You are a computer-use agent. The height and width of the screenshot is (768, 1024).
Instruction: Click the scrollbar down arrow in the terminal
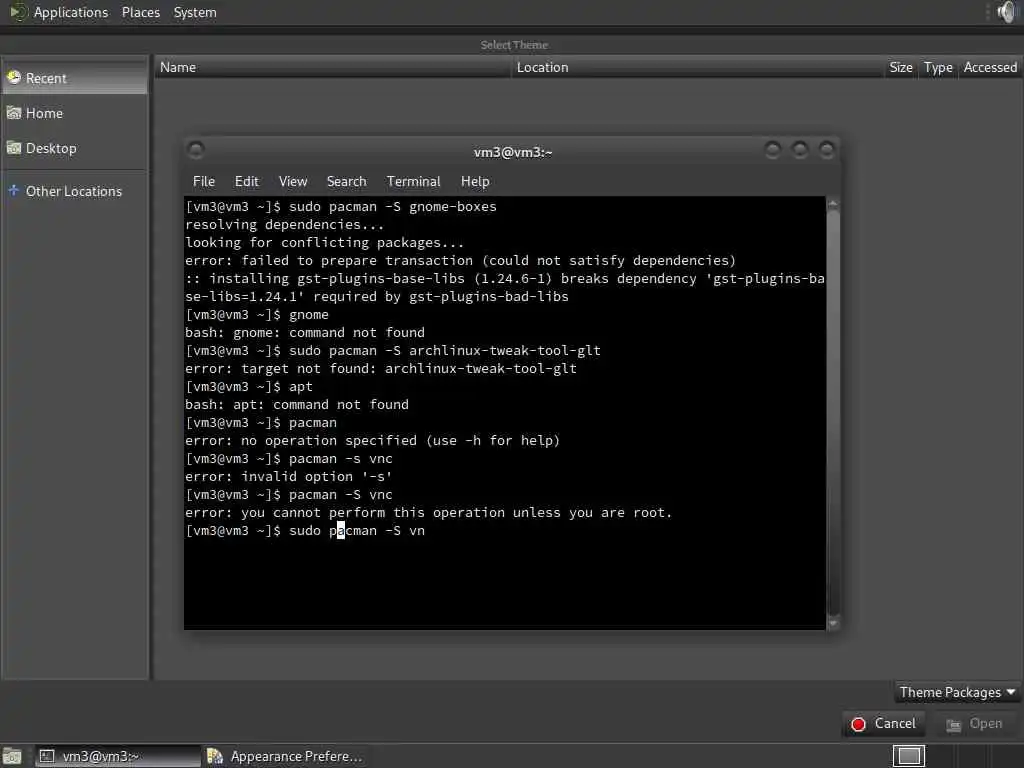(833, 624)
